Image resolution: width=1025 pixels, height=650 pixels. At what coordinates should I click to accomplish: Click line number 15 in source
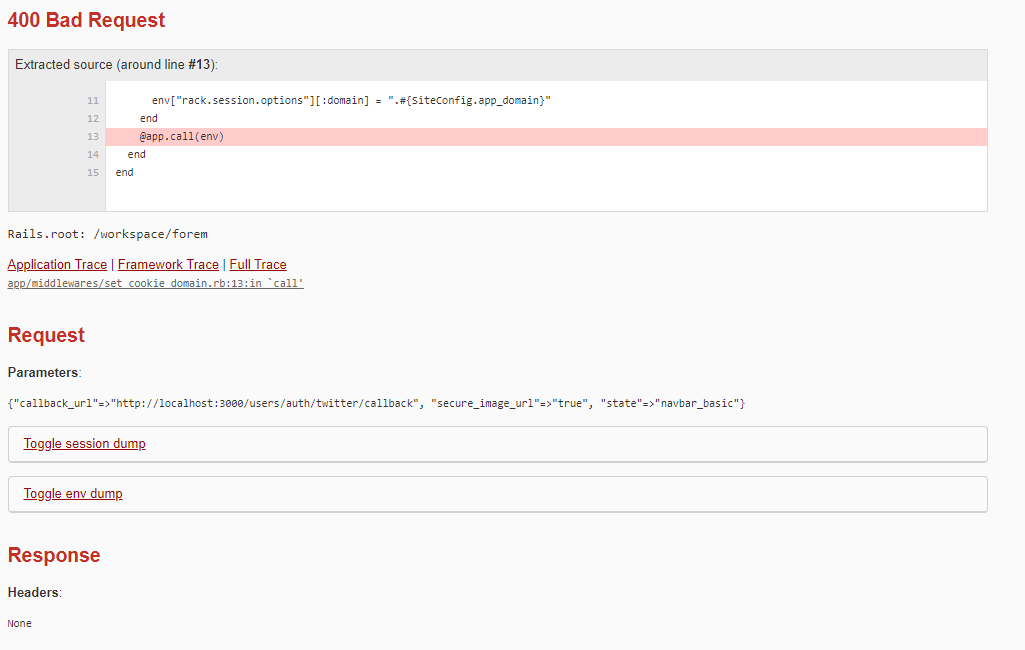(x=93, y=173)
